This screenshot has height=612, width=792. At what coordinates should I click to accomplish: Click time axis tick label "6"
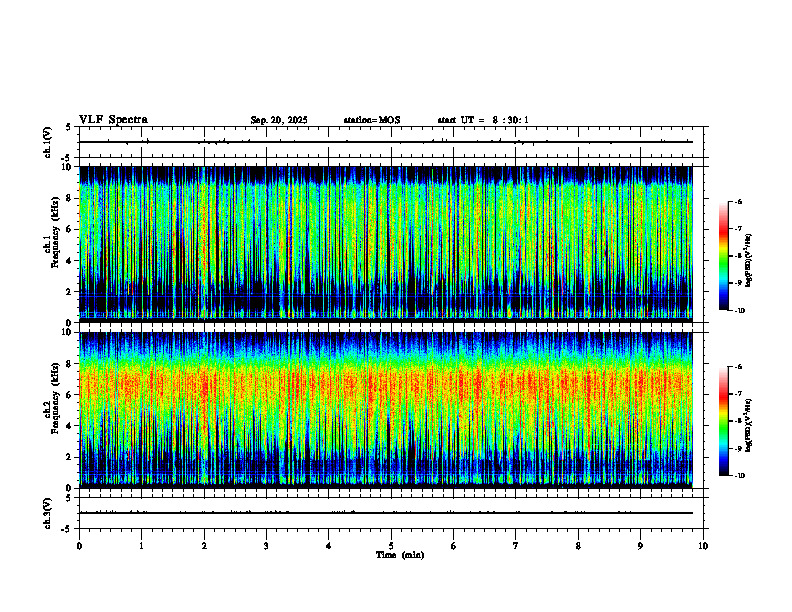pyautogui.click(x=454, y=546)
